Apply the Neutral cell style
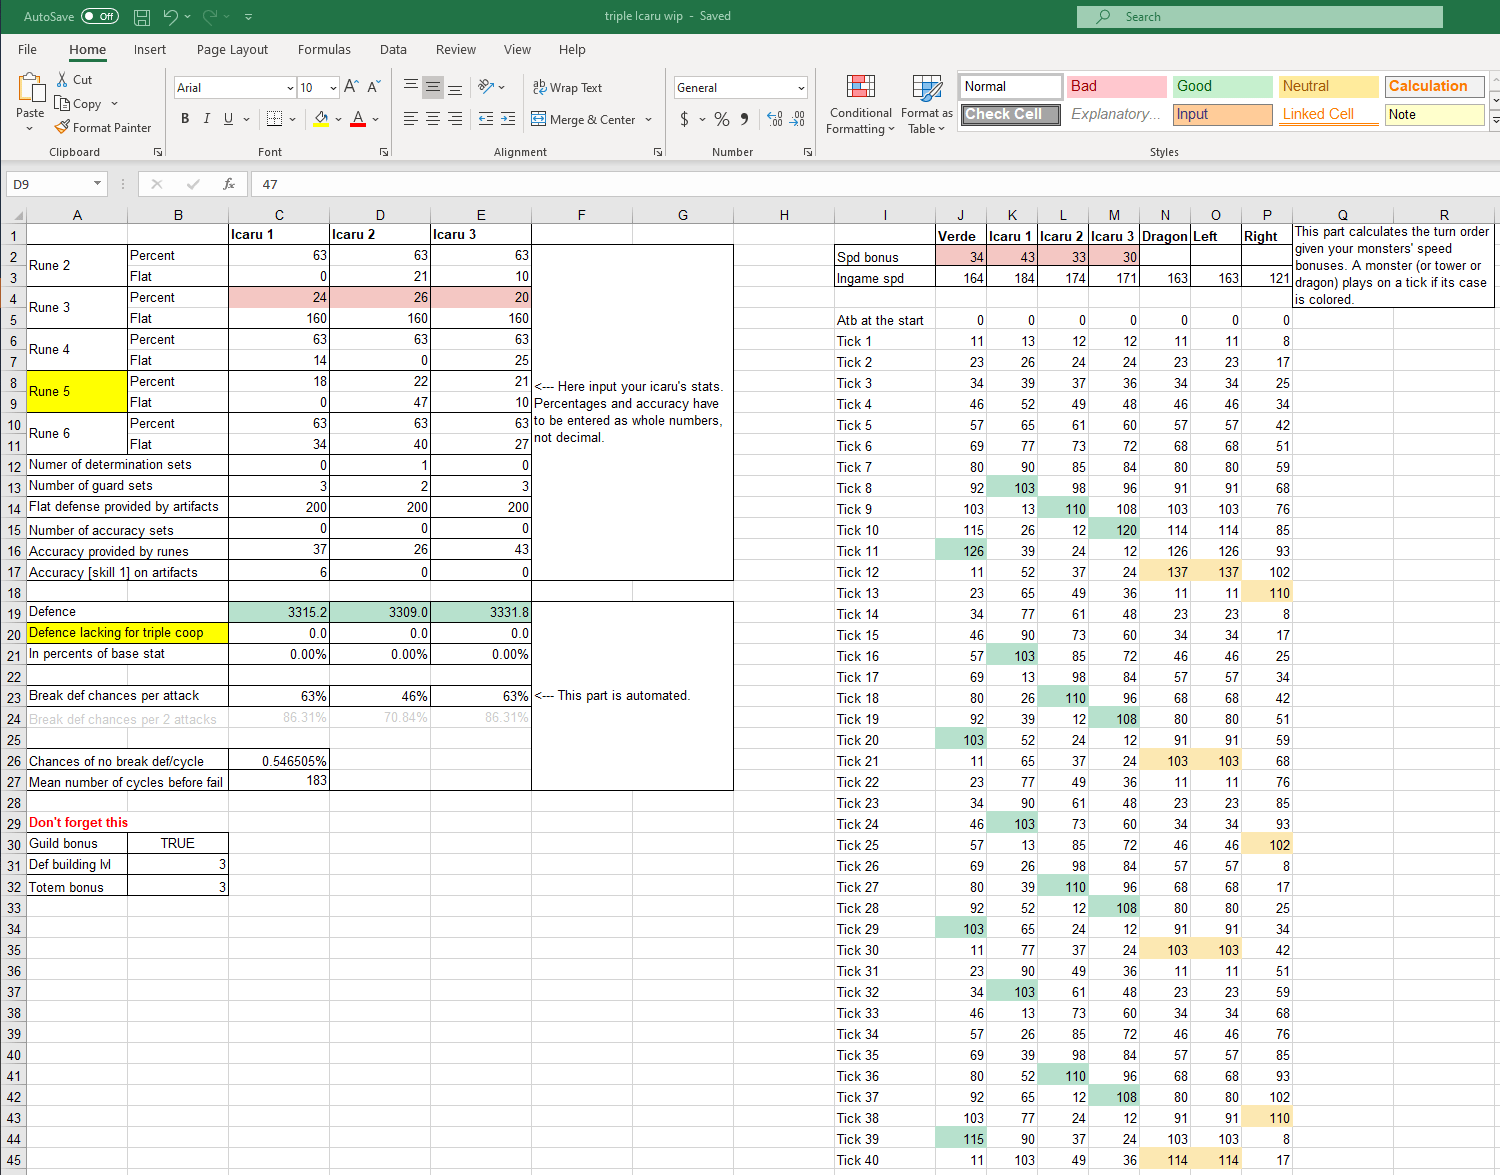 point(1328,87)
